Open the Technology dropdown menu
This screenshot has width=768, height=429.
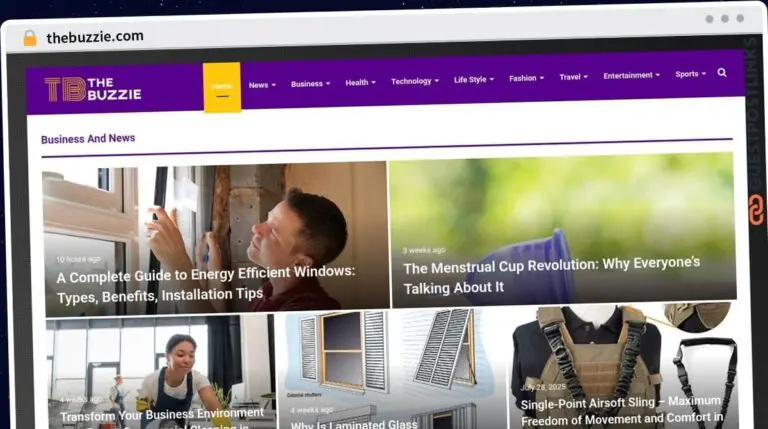click(414, 81)
